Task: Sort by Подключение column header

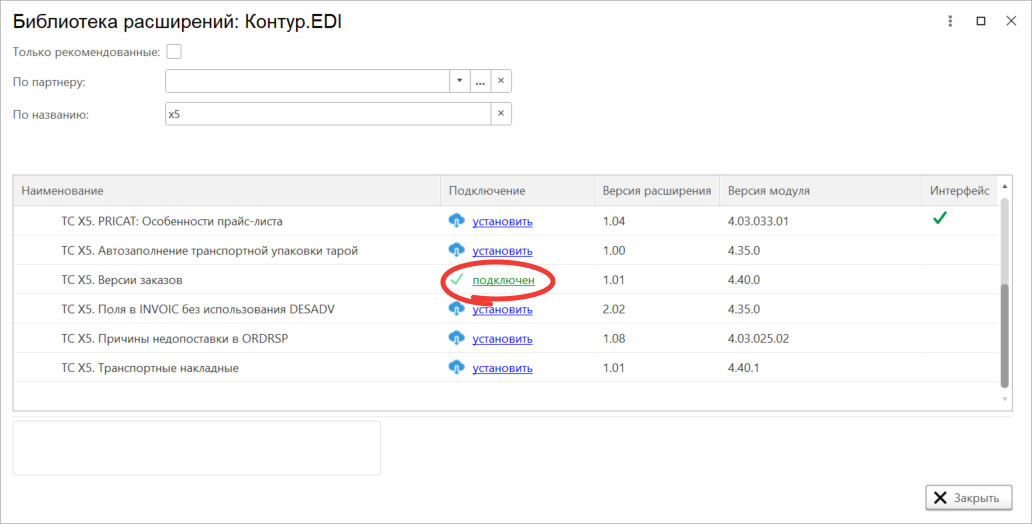Action: pos(517,190)
